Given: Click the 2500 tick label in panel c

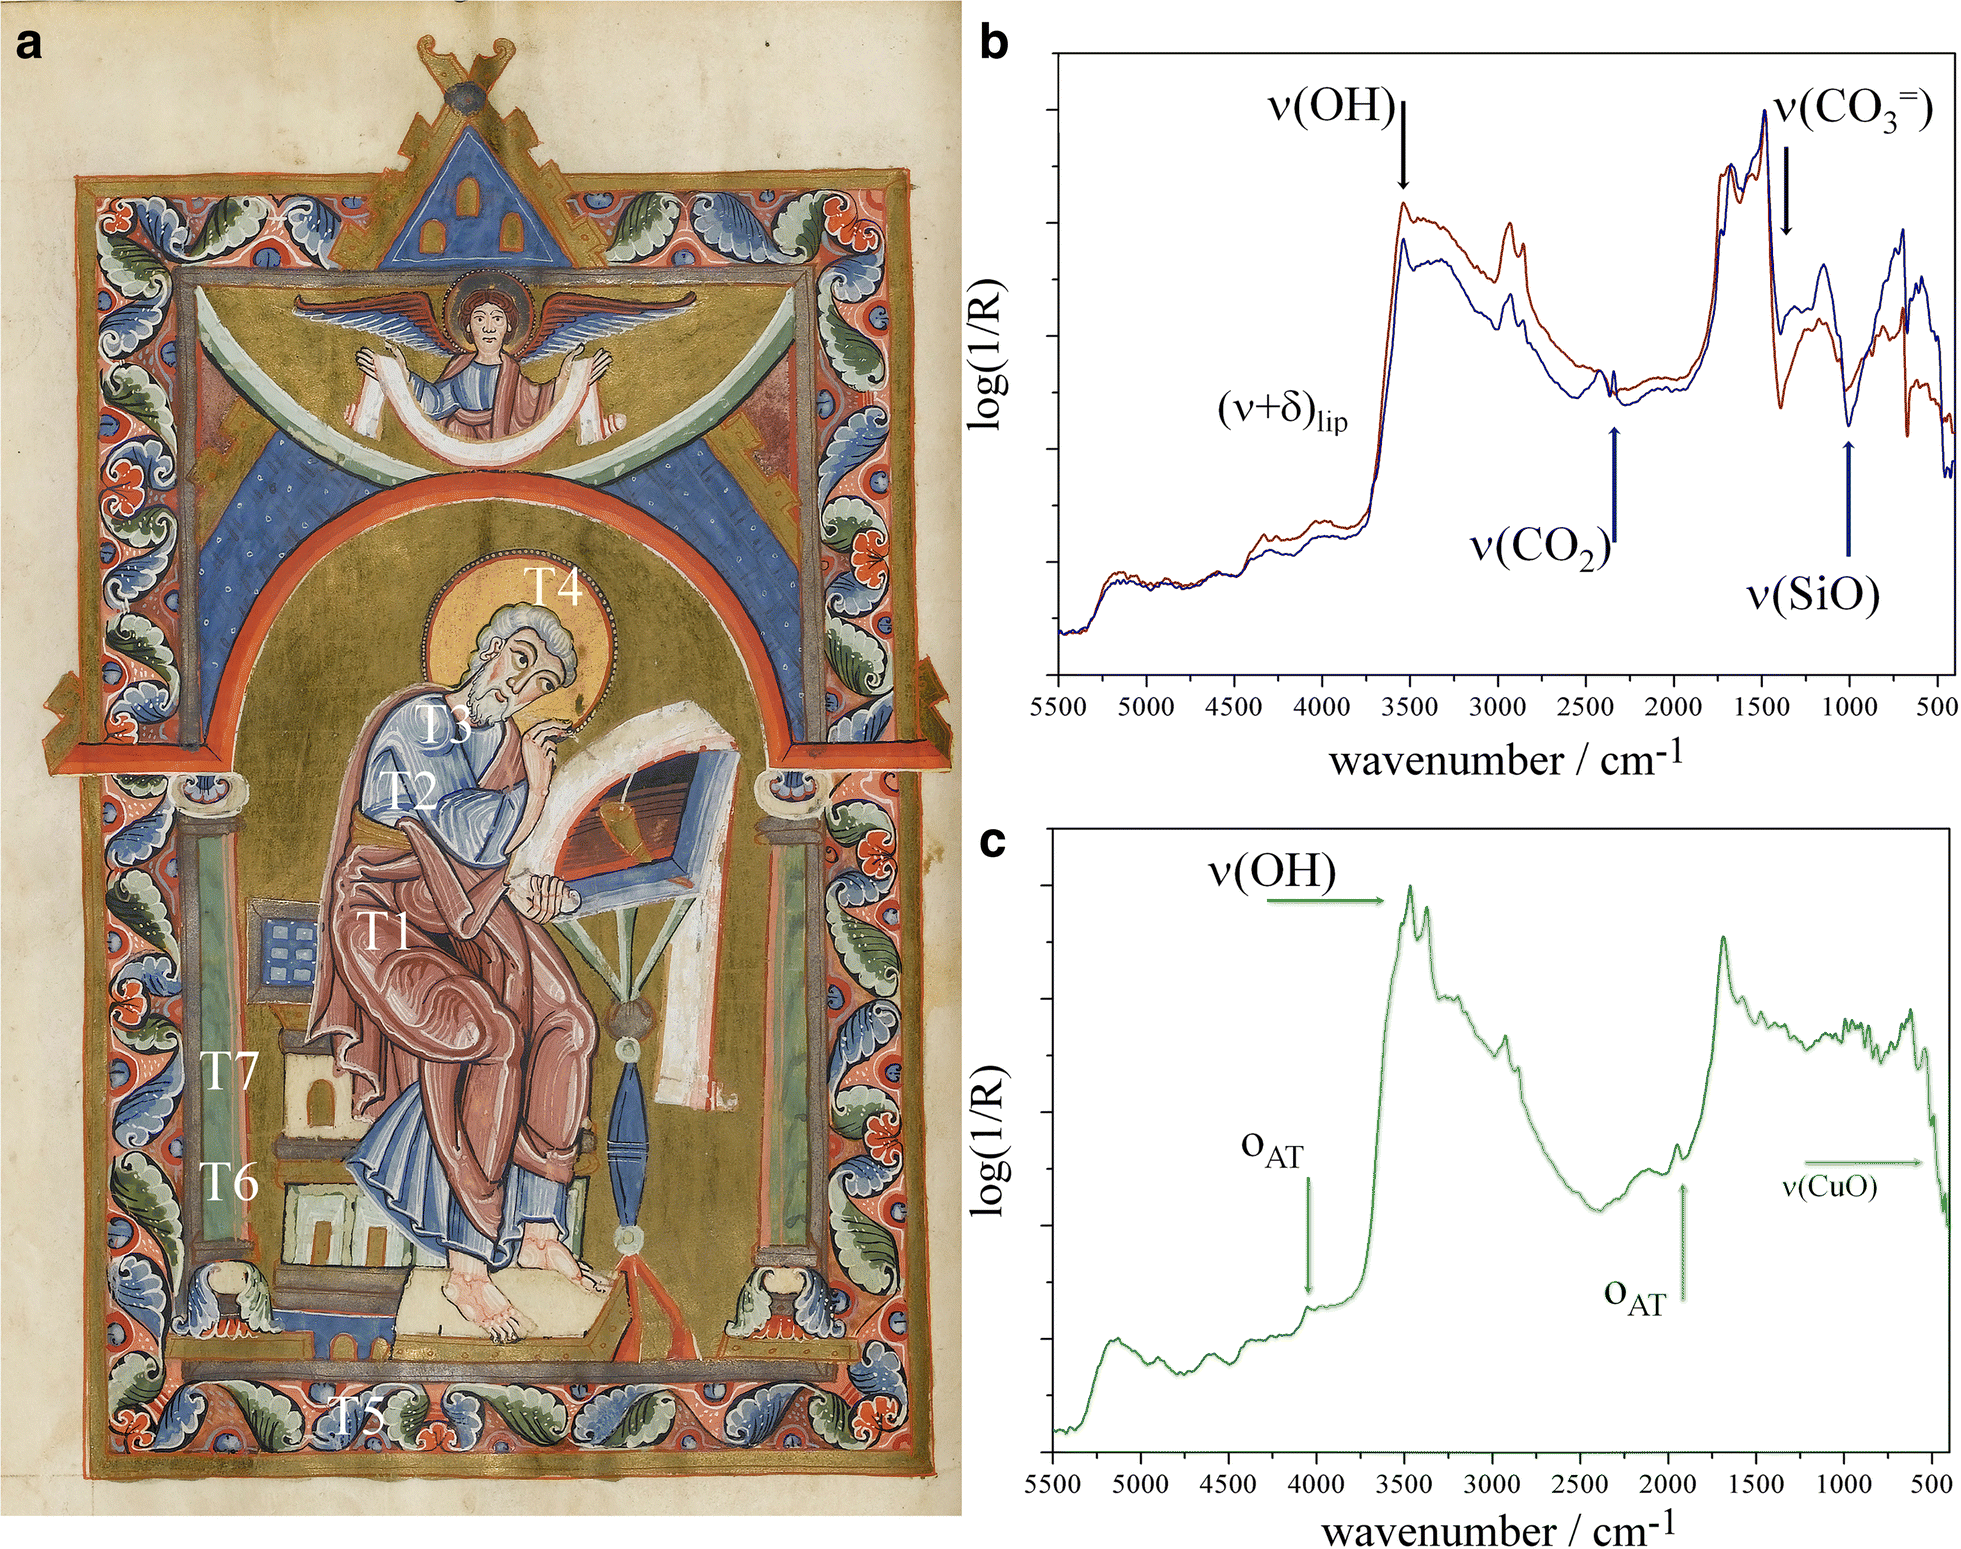Looking at the screenshot, I should [x=1580, y=1484].
